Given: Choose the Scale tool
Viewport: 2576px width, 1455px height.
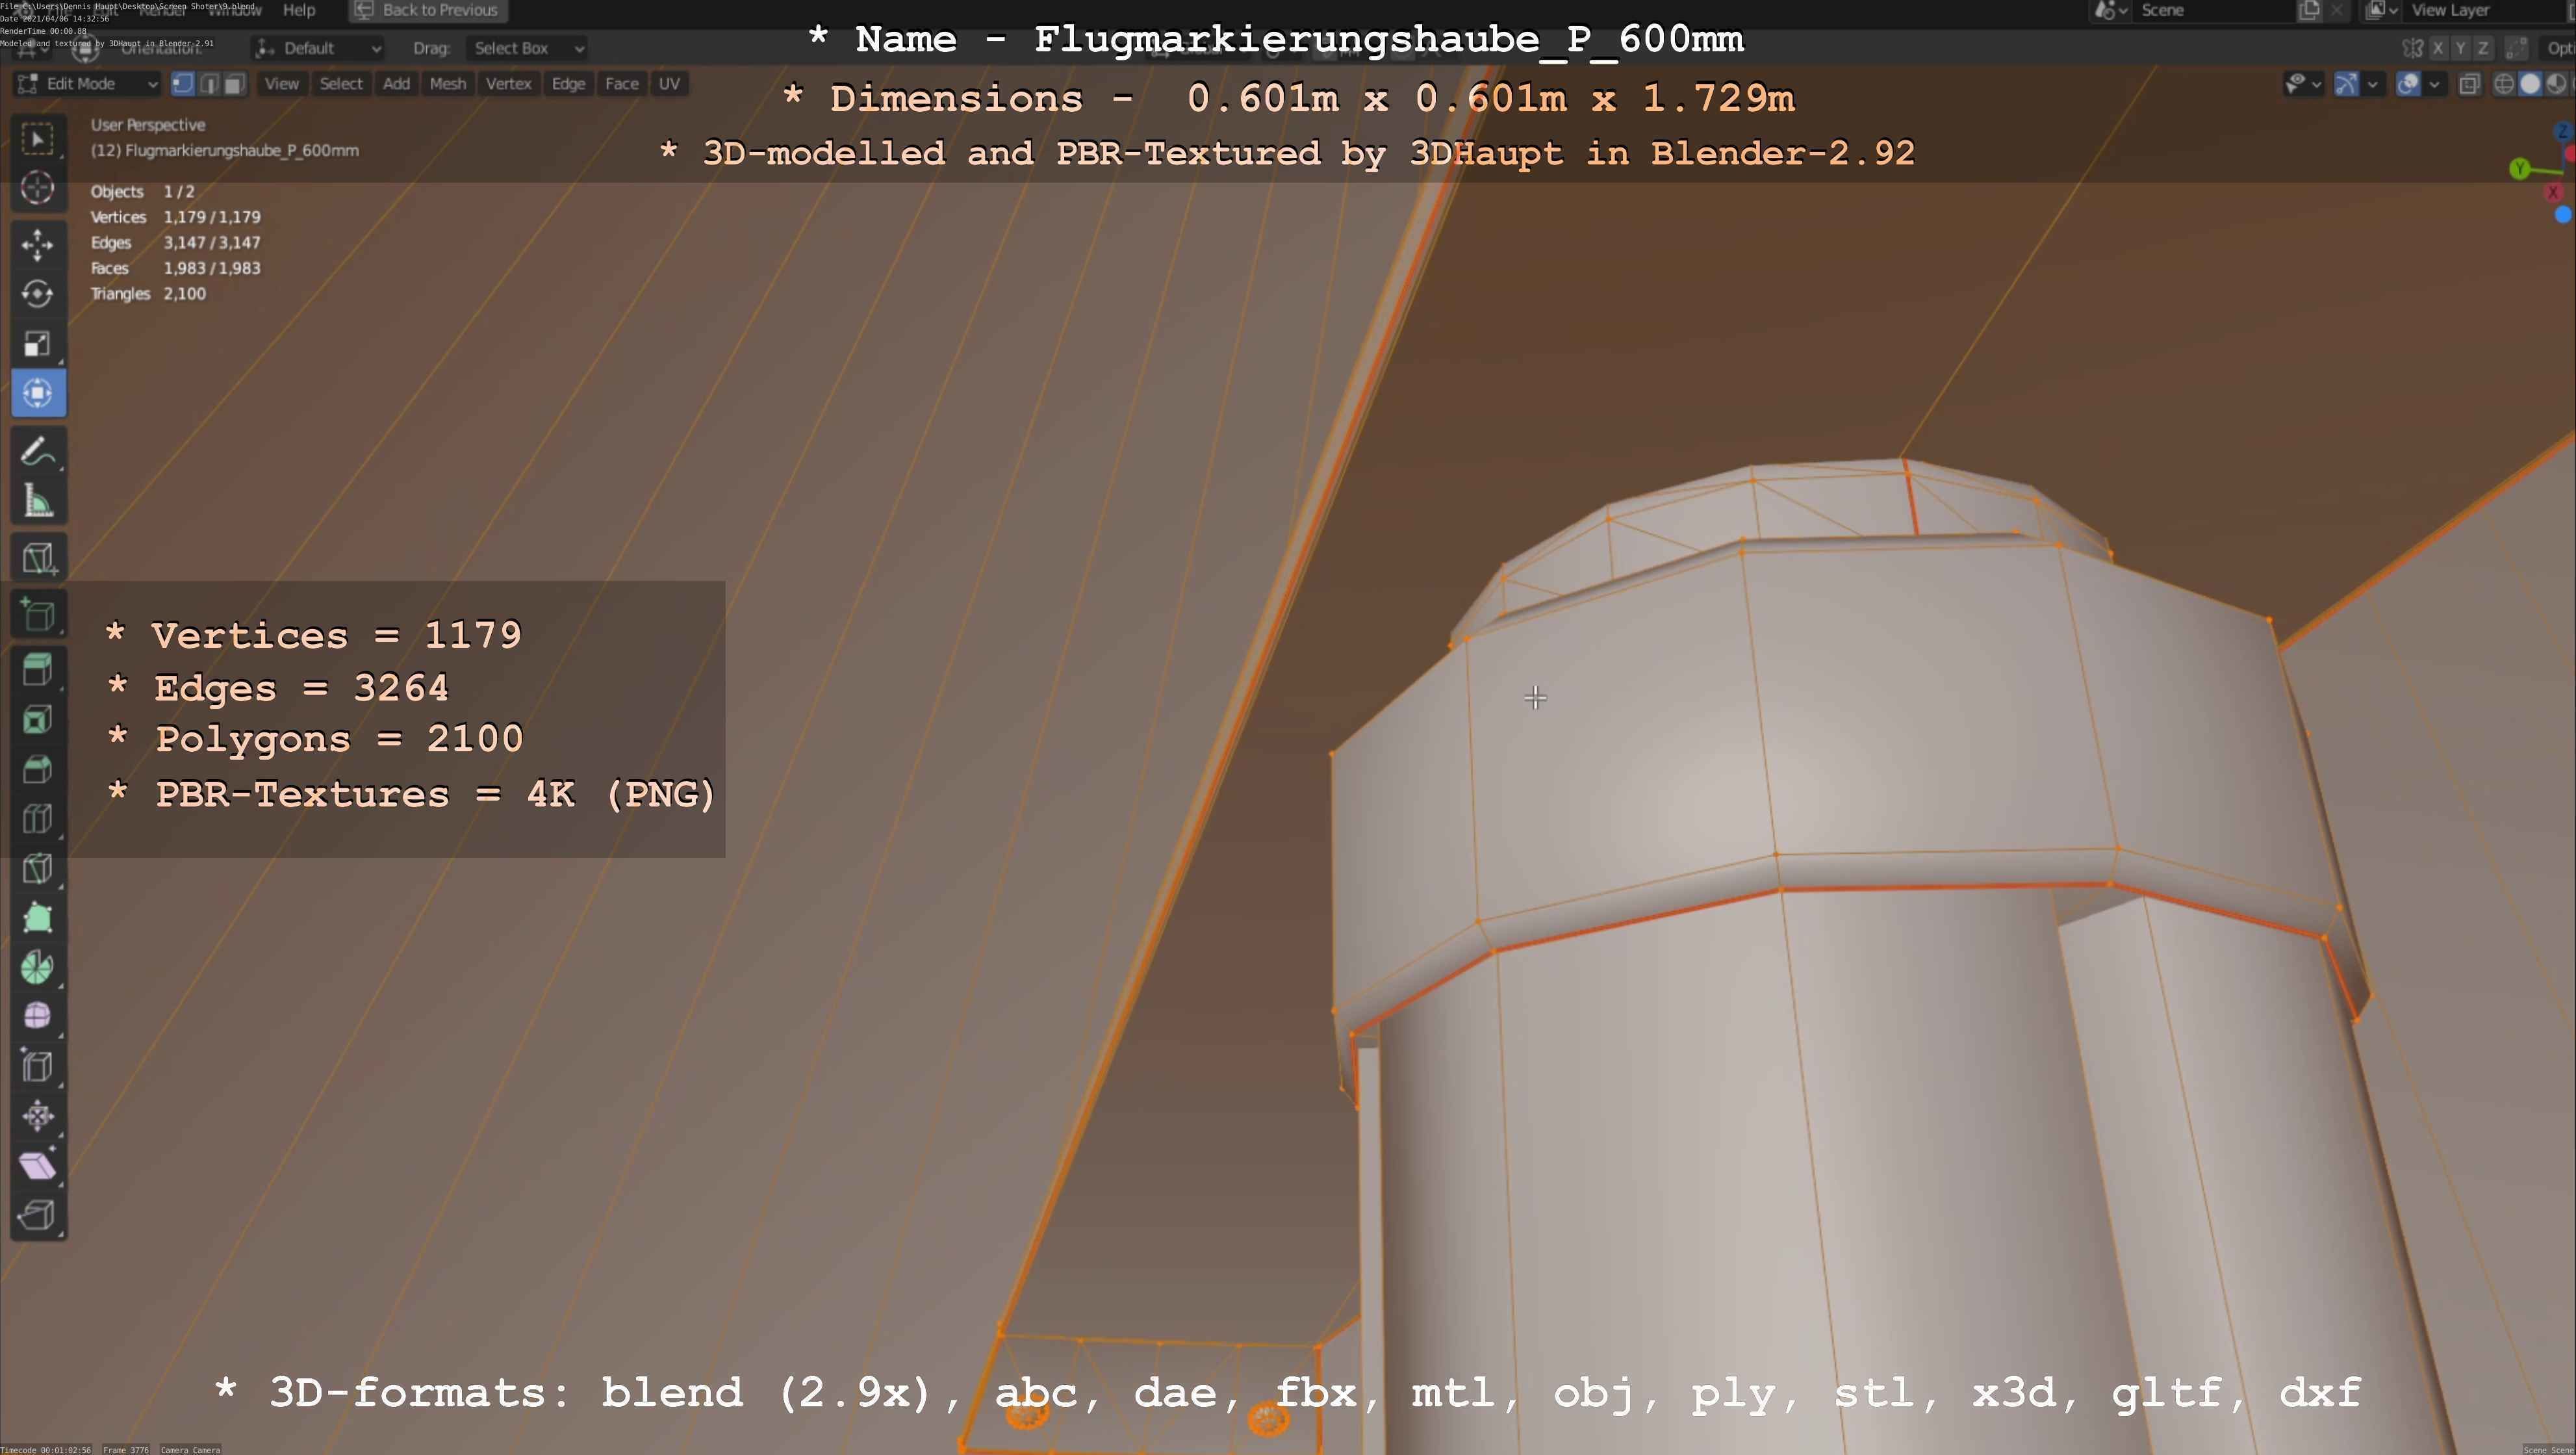Looking at the screenshot, I should tap(38, 344).
